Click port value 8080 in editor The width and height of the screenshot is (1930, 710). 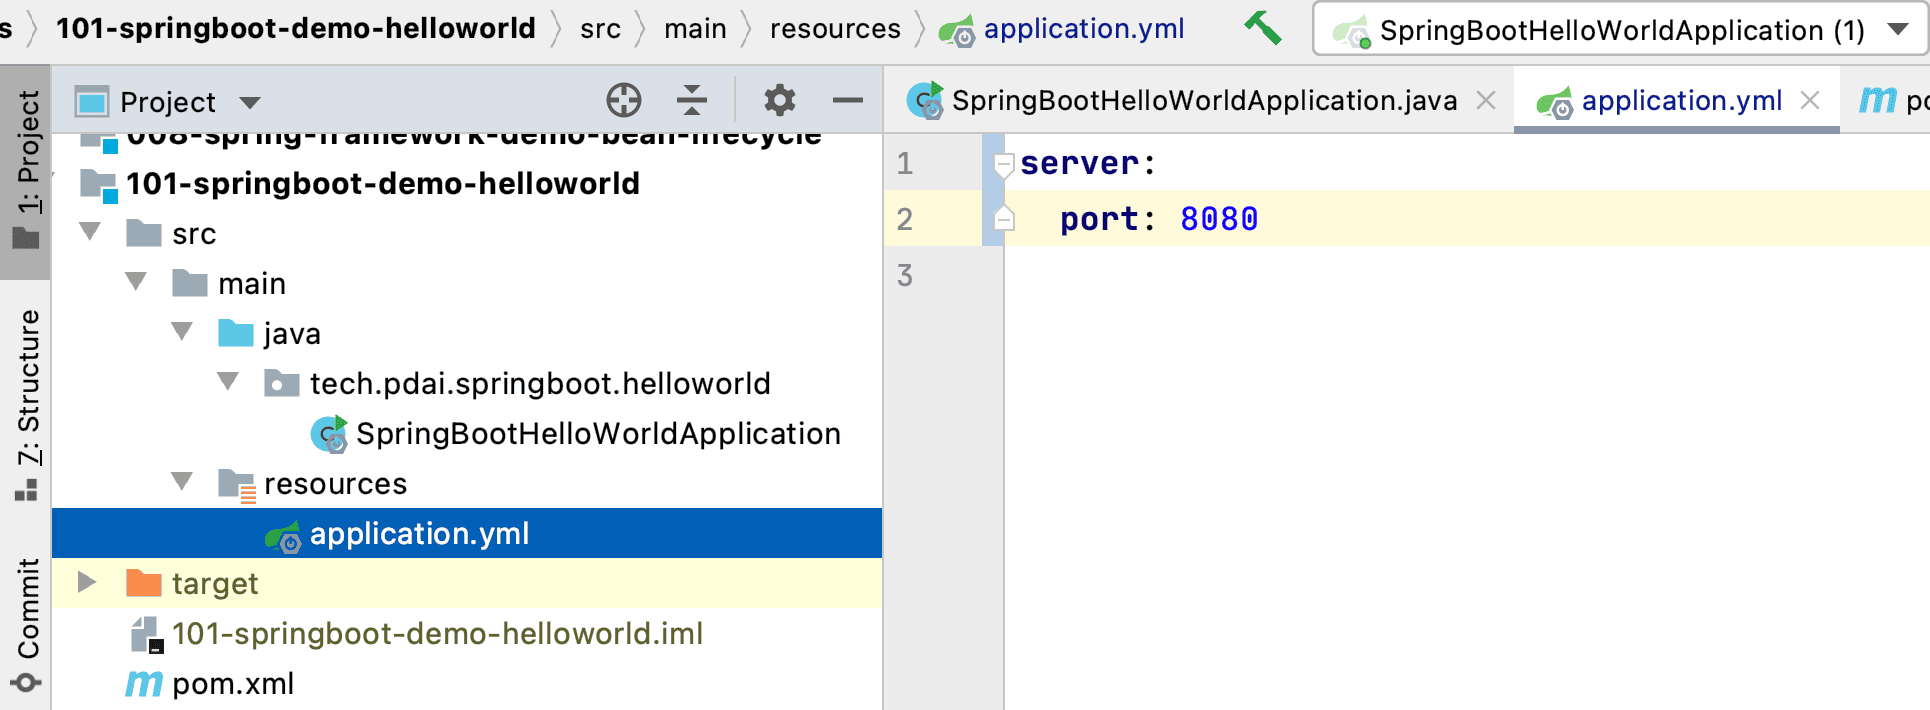tap(1218, 219)
